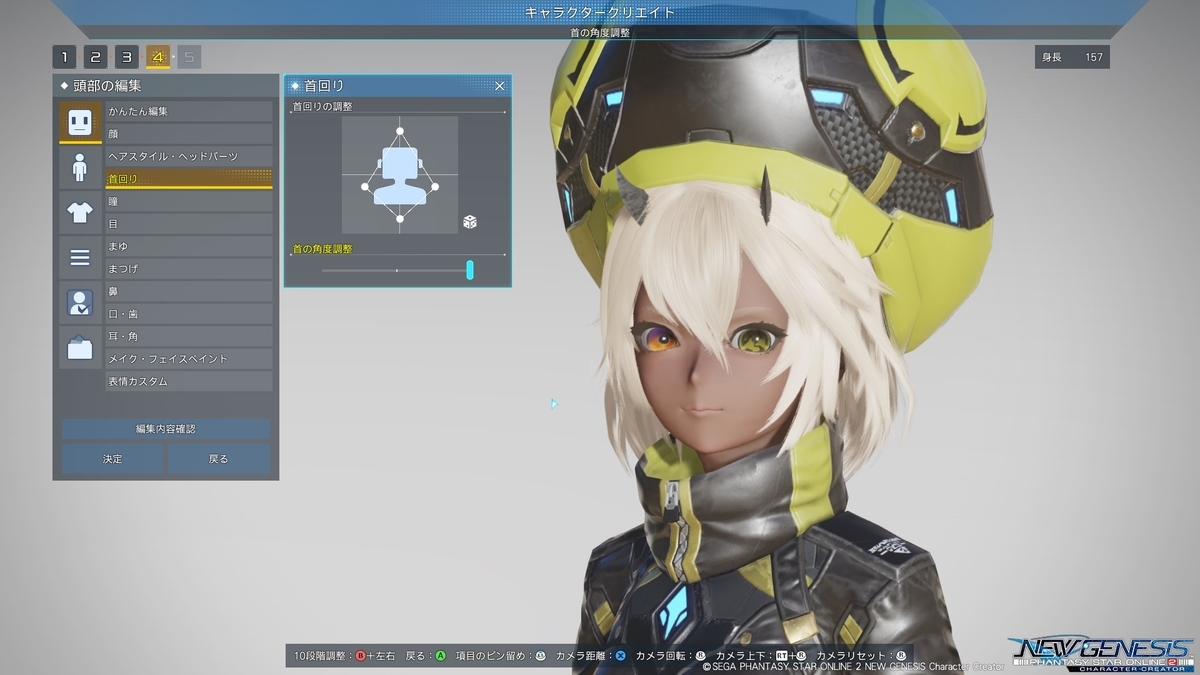Open the 顔 menu entry

click(189, 134)
